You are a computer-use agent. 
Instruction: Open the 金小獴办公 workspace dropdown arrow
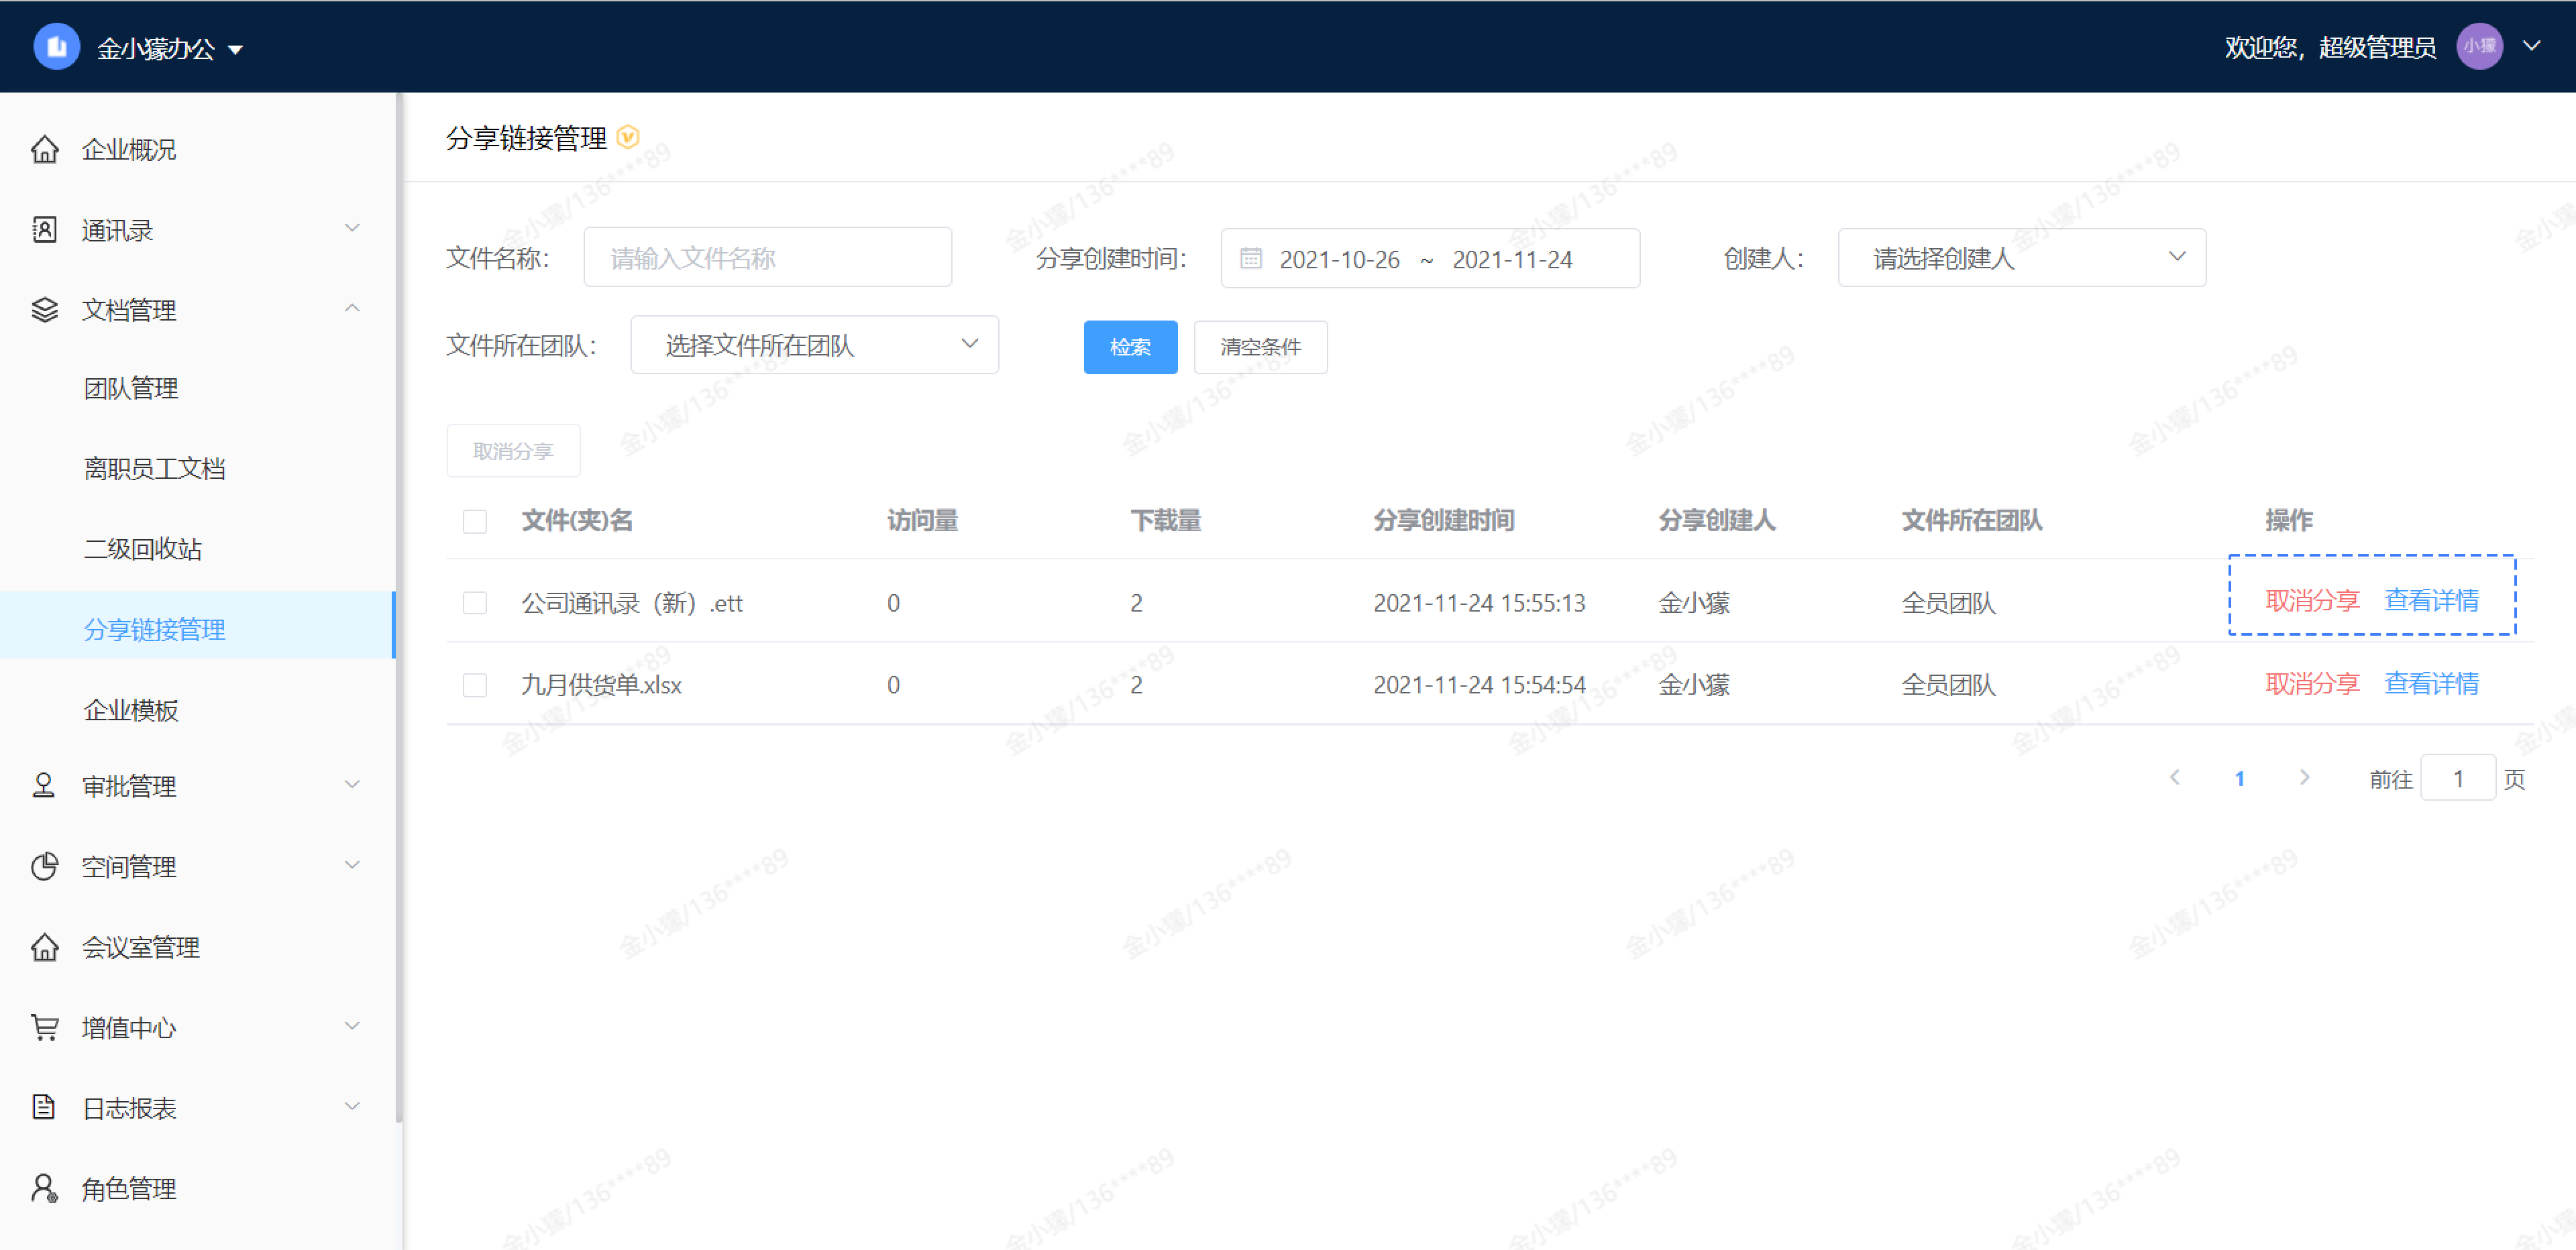[x=236, y=50]
